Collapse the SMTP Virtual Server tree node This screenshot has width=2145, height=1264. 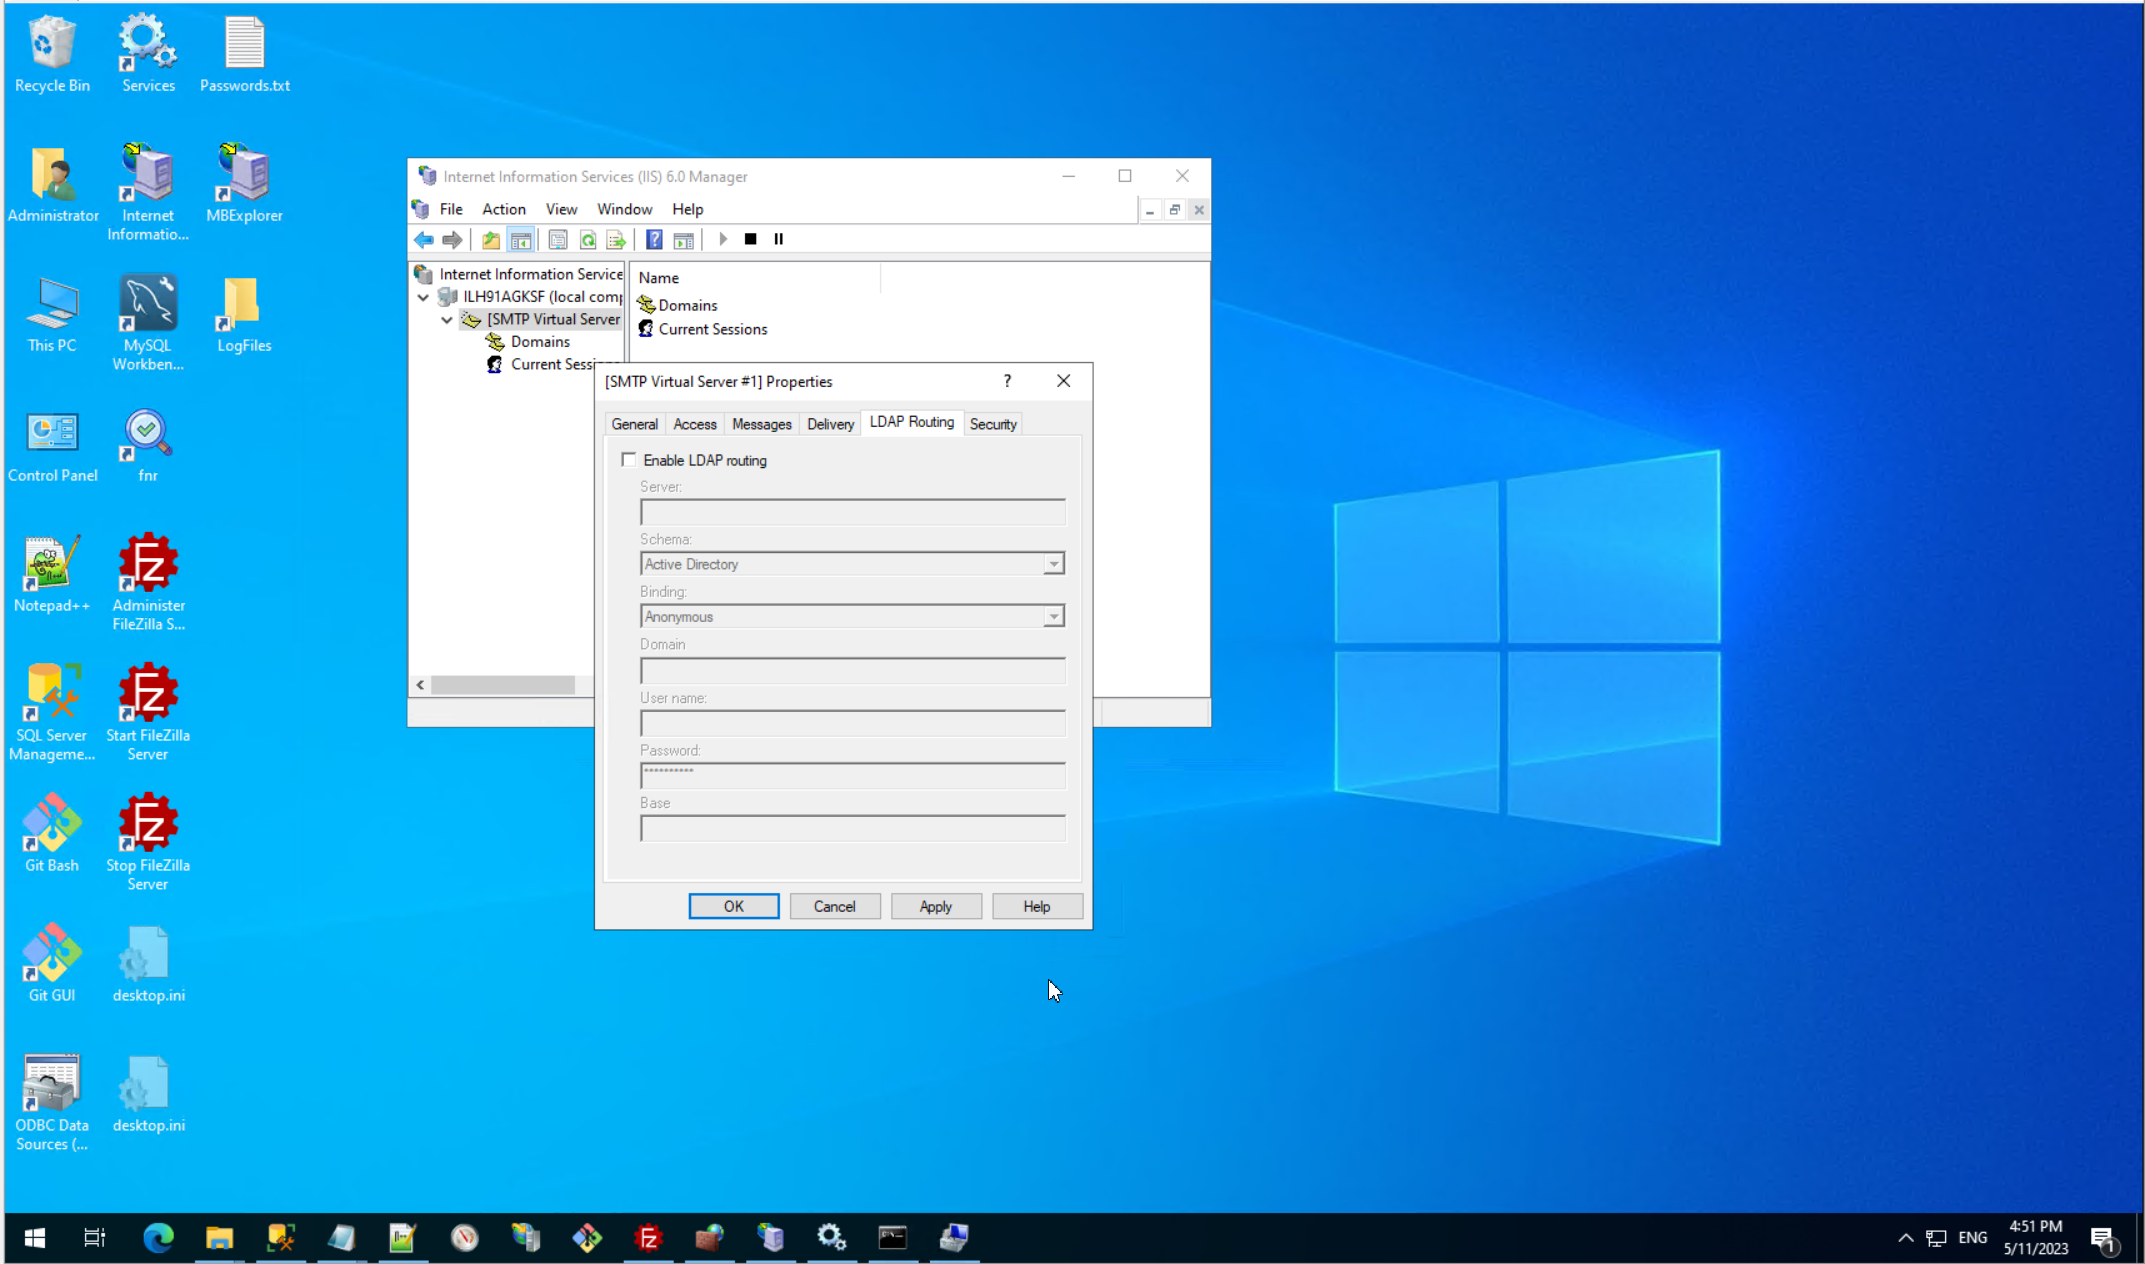447,320
